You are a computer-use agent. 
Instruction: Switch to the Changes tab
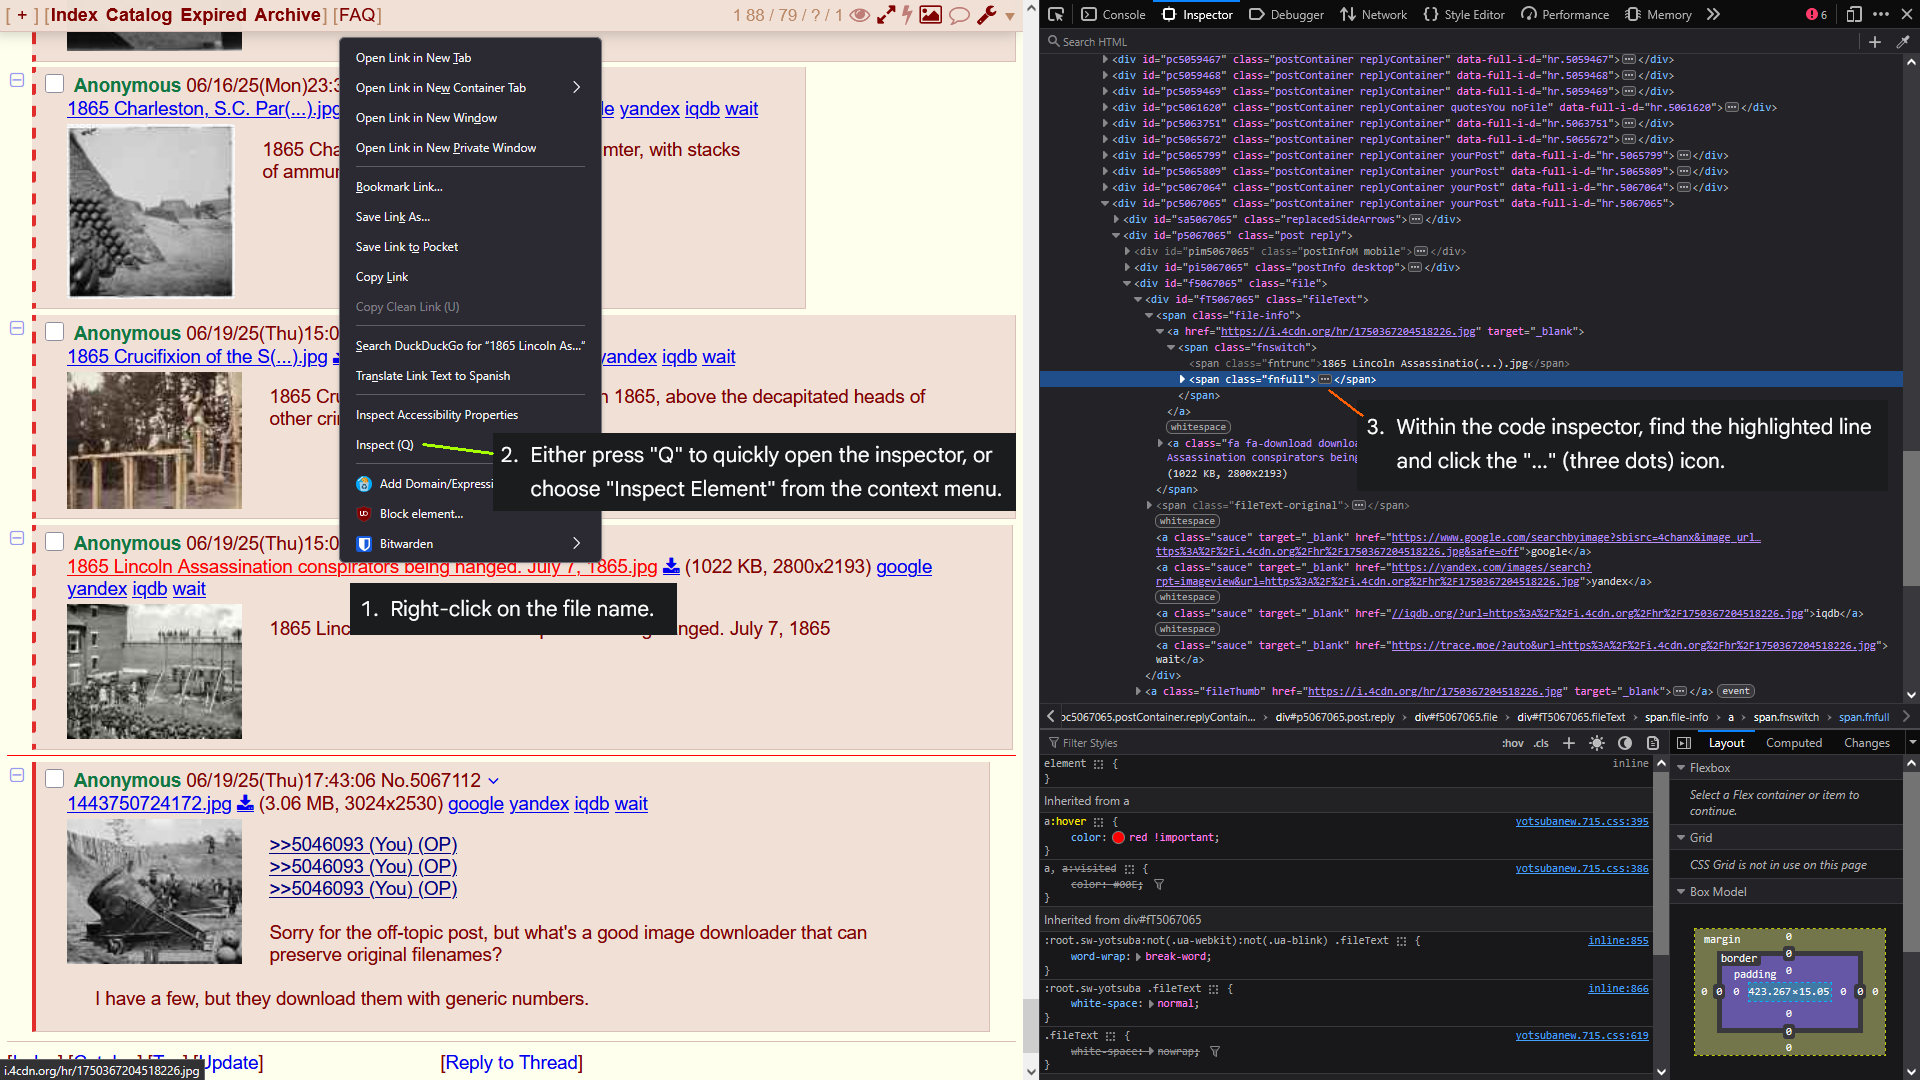coord(1867,743)
